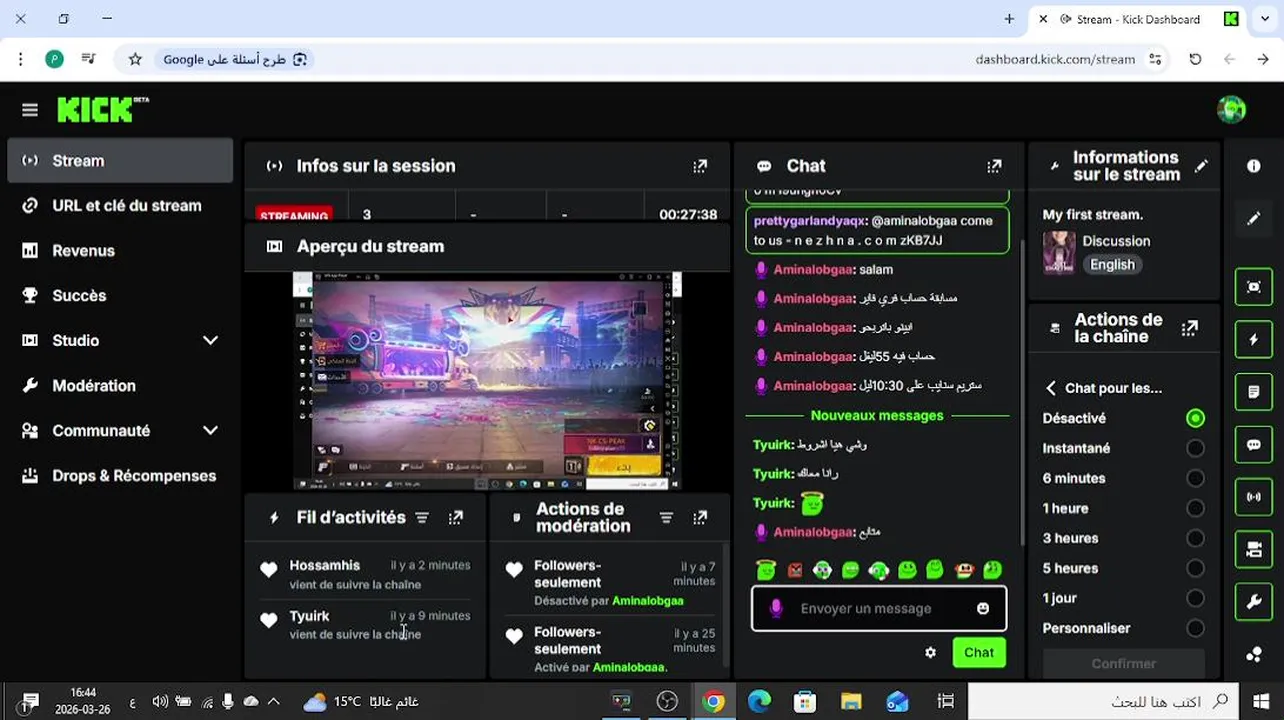This screenshot has height=720, width=1284.
Task: Click the stream preview thumbnail
Action: point(487,380)
